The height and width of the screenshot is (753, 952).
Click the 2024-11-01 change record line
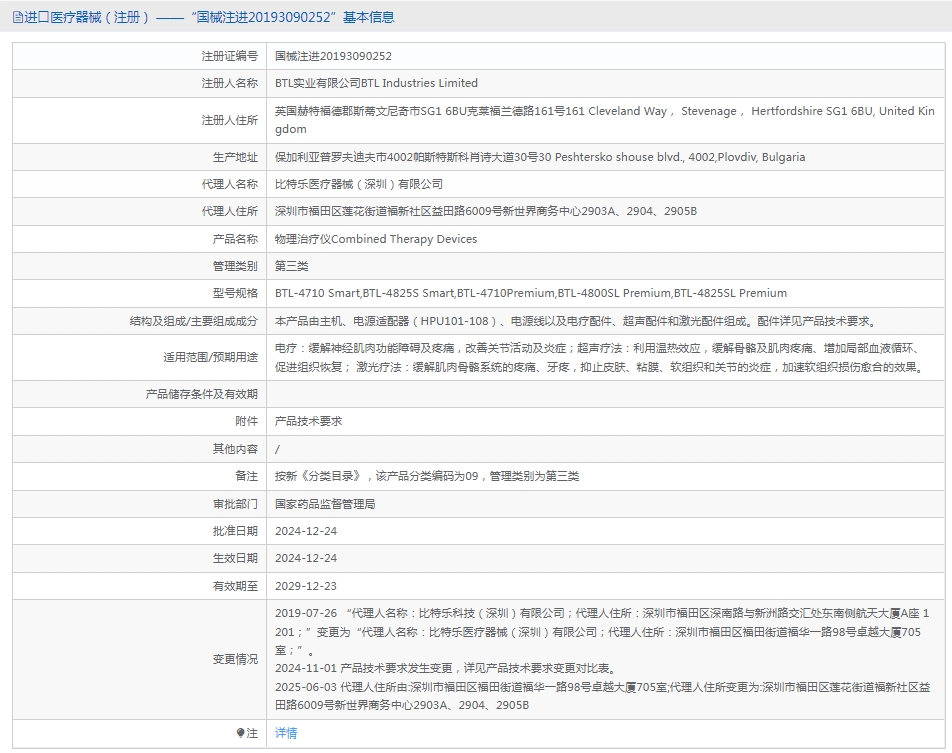pyautogui.click(x=445, y=668)
